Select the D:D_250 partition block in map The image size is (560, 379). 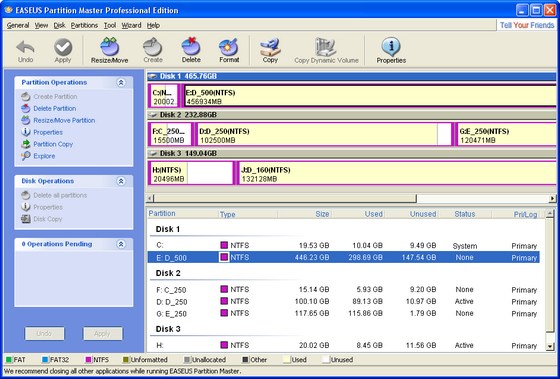[323, 134]
